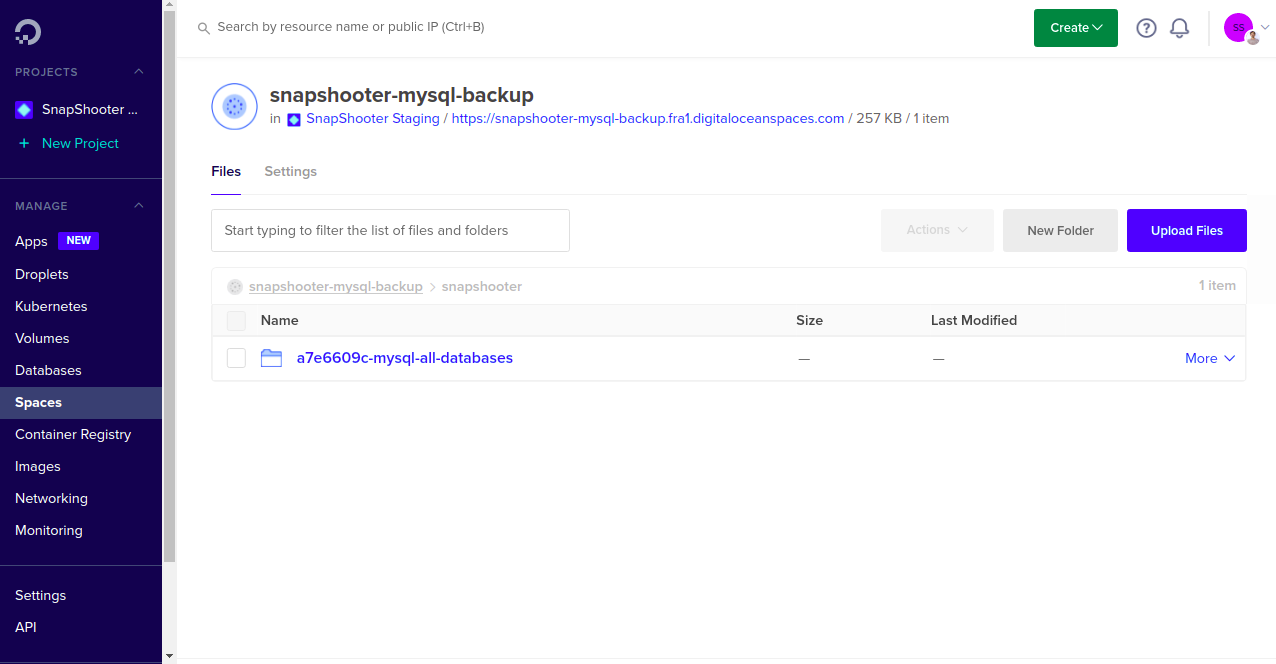Open the digitaloceanspaces.com URL link
1276x664 pixels.
648,118
